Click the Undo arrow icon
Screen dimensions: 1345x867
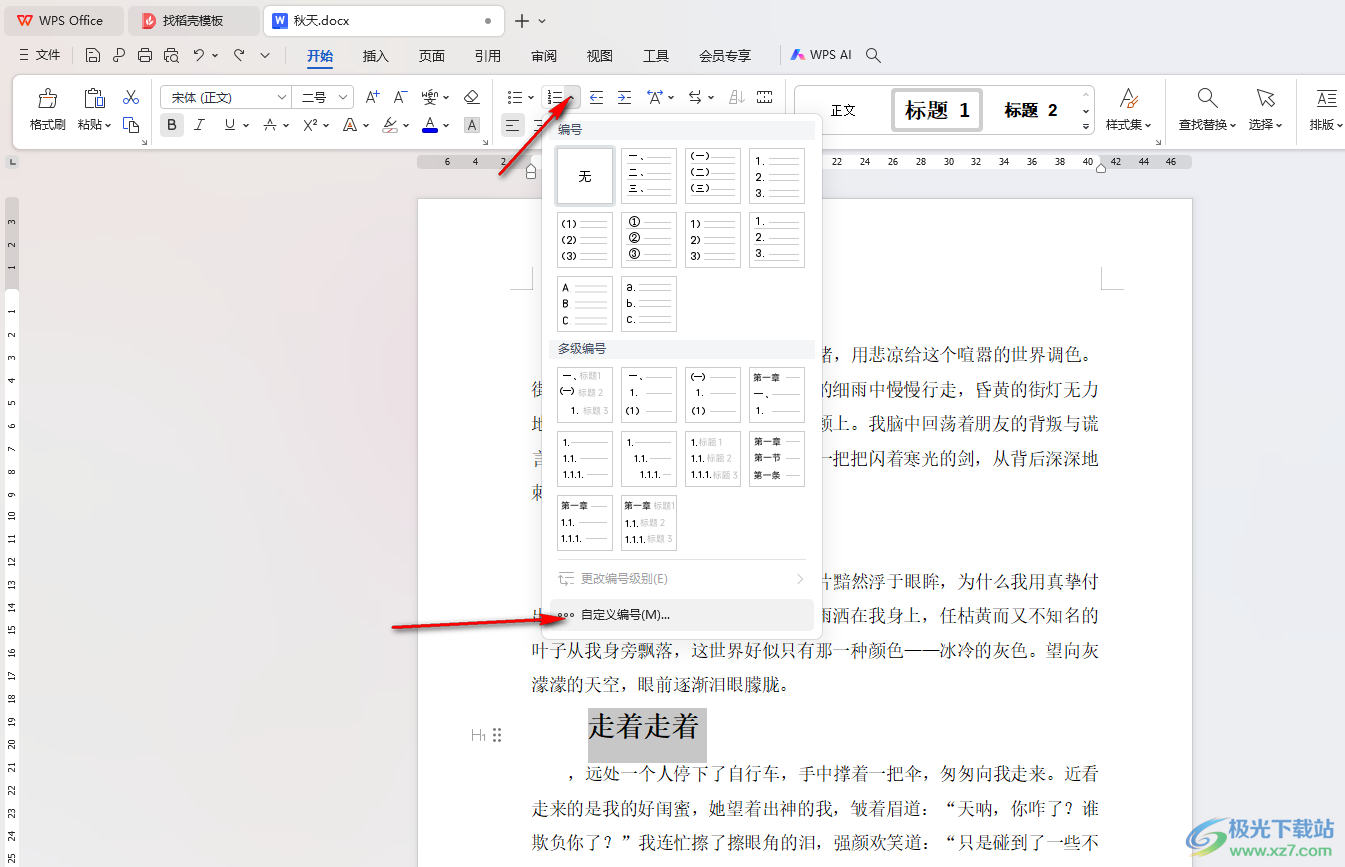(x=199, y=55)
